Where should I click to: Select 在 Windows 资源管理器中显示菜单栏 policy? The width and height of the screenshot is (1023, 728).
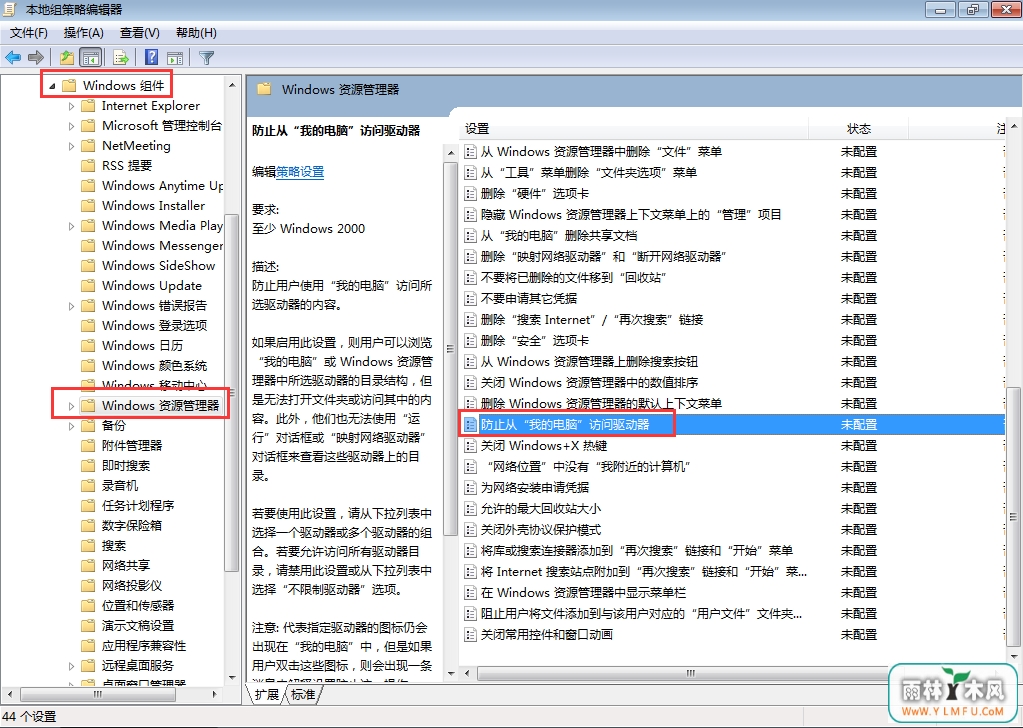(x=583, y=593)
